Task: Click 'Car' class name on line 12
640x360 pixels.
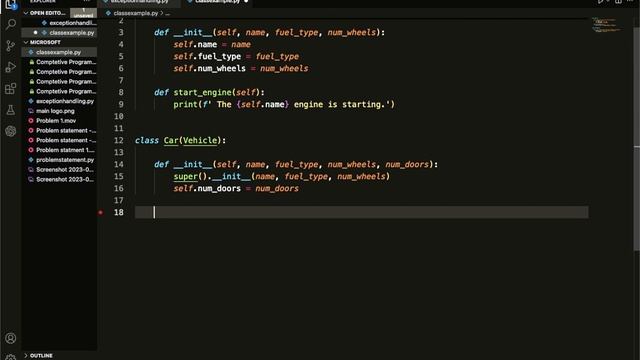Action: coord(171,140)
